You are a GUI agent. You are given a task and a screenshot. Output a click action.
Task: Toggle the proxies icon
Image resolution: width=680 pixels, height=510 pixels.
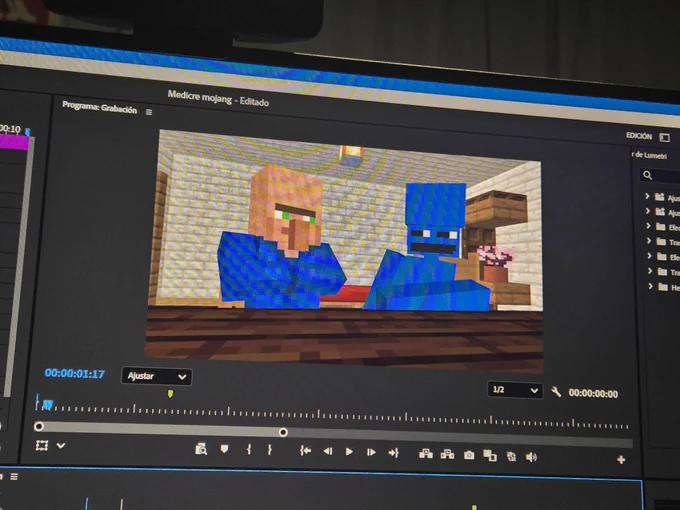click(x=511, y=456)
